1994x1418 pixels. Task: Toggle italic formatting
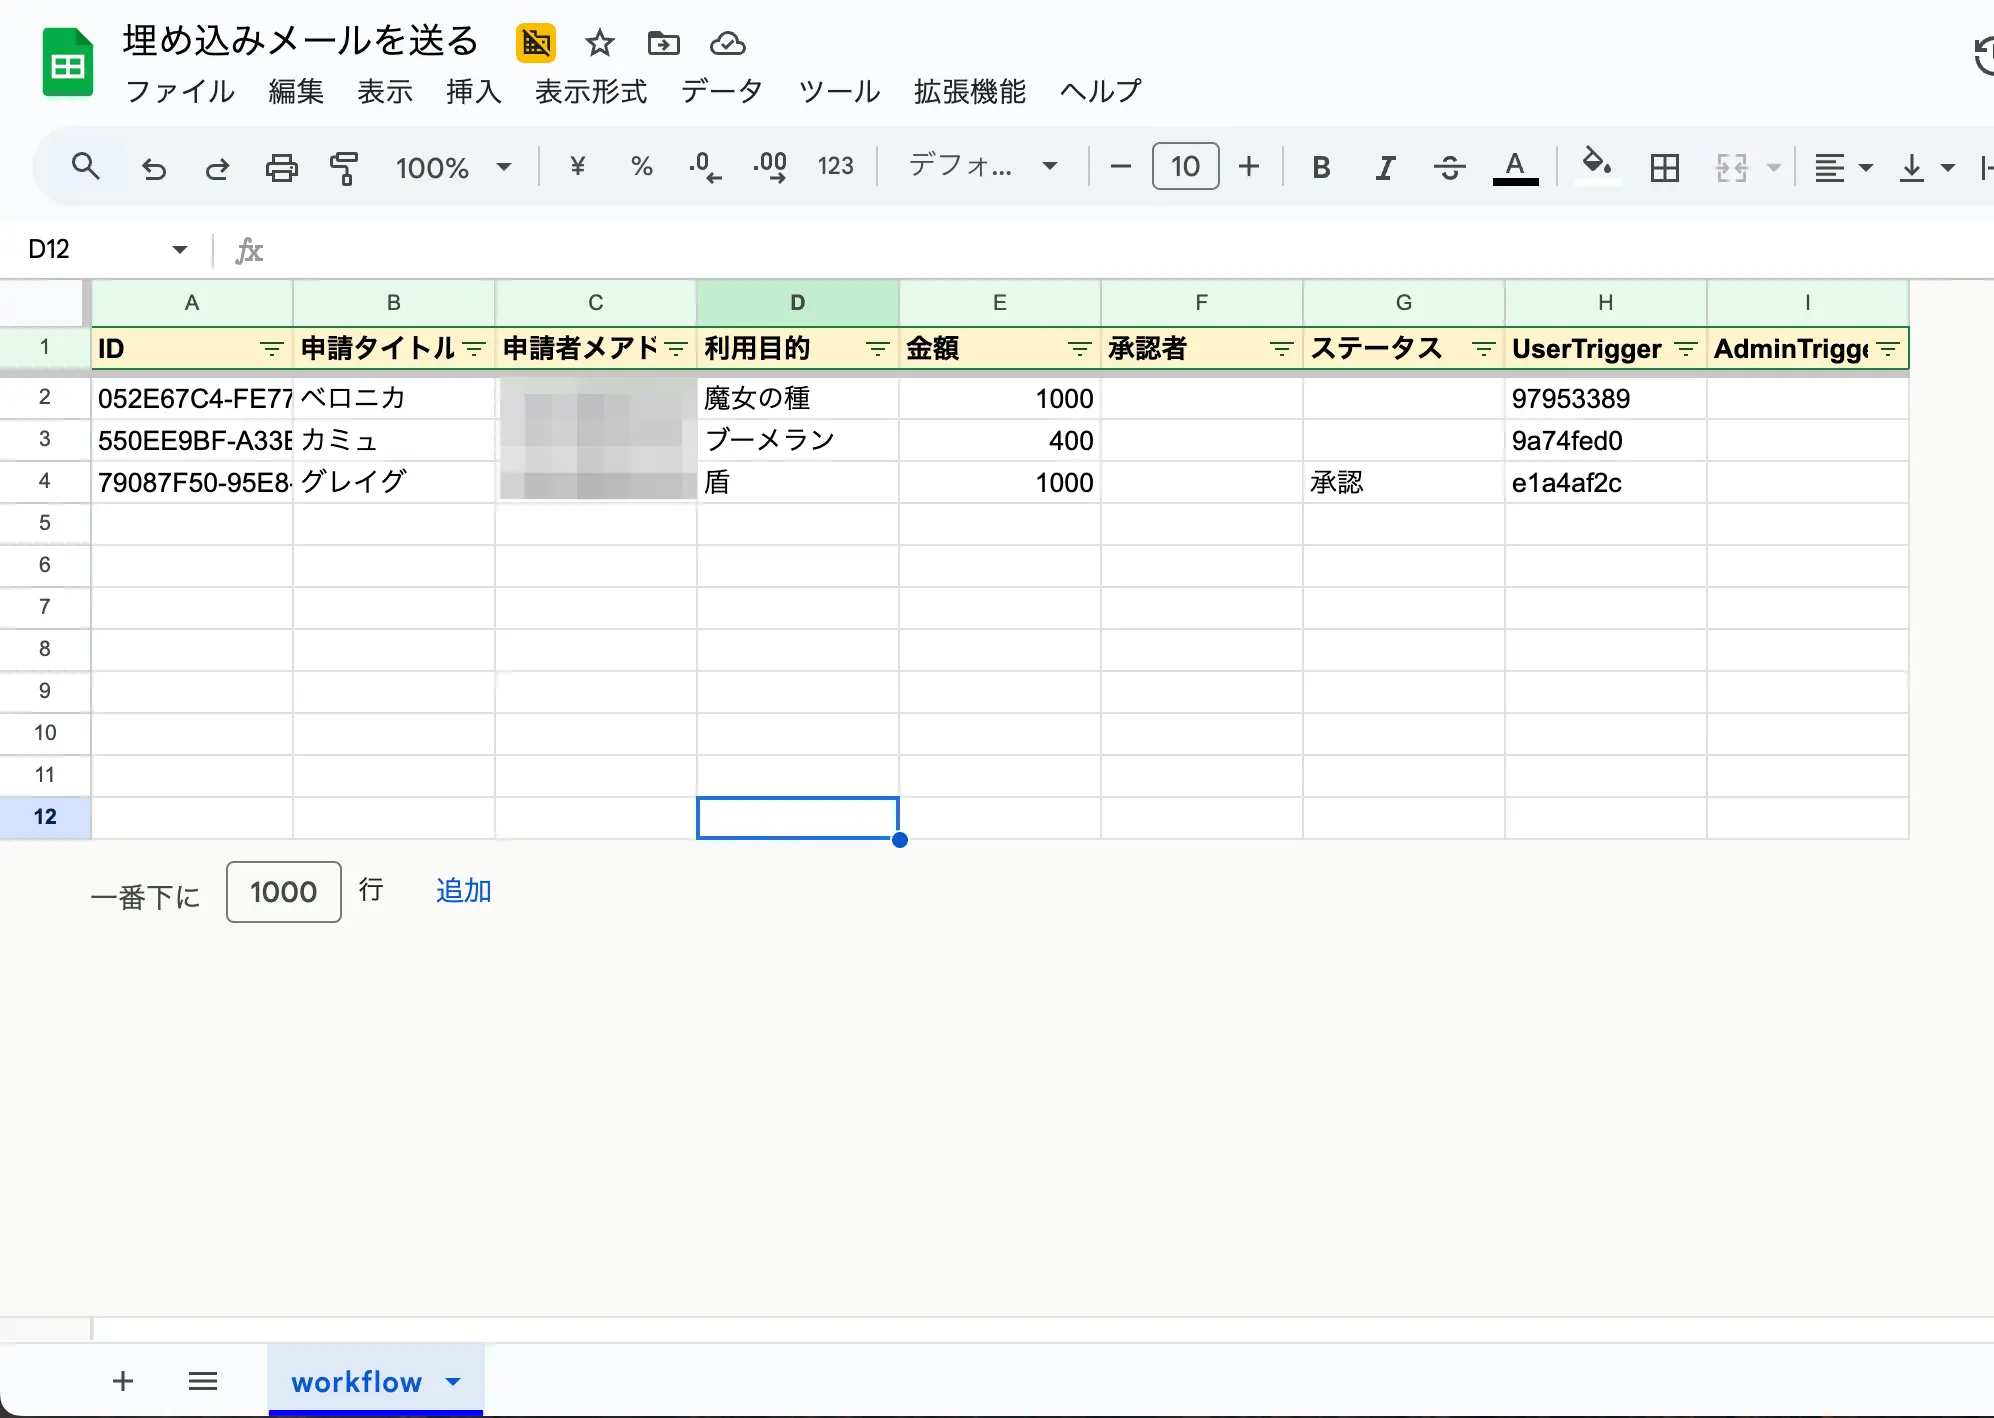pos(1385,167)
